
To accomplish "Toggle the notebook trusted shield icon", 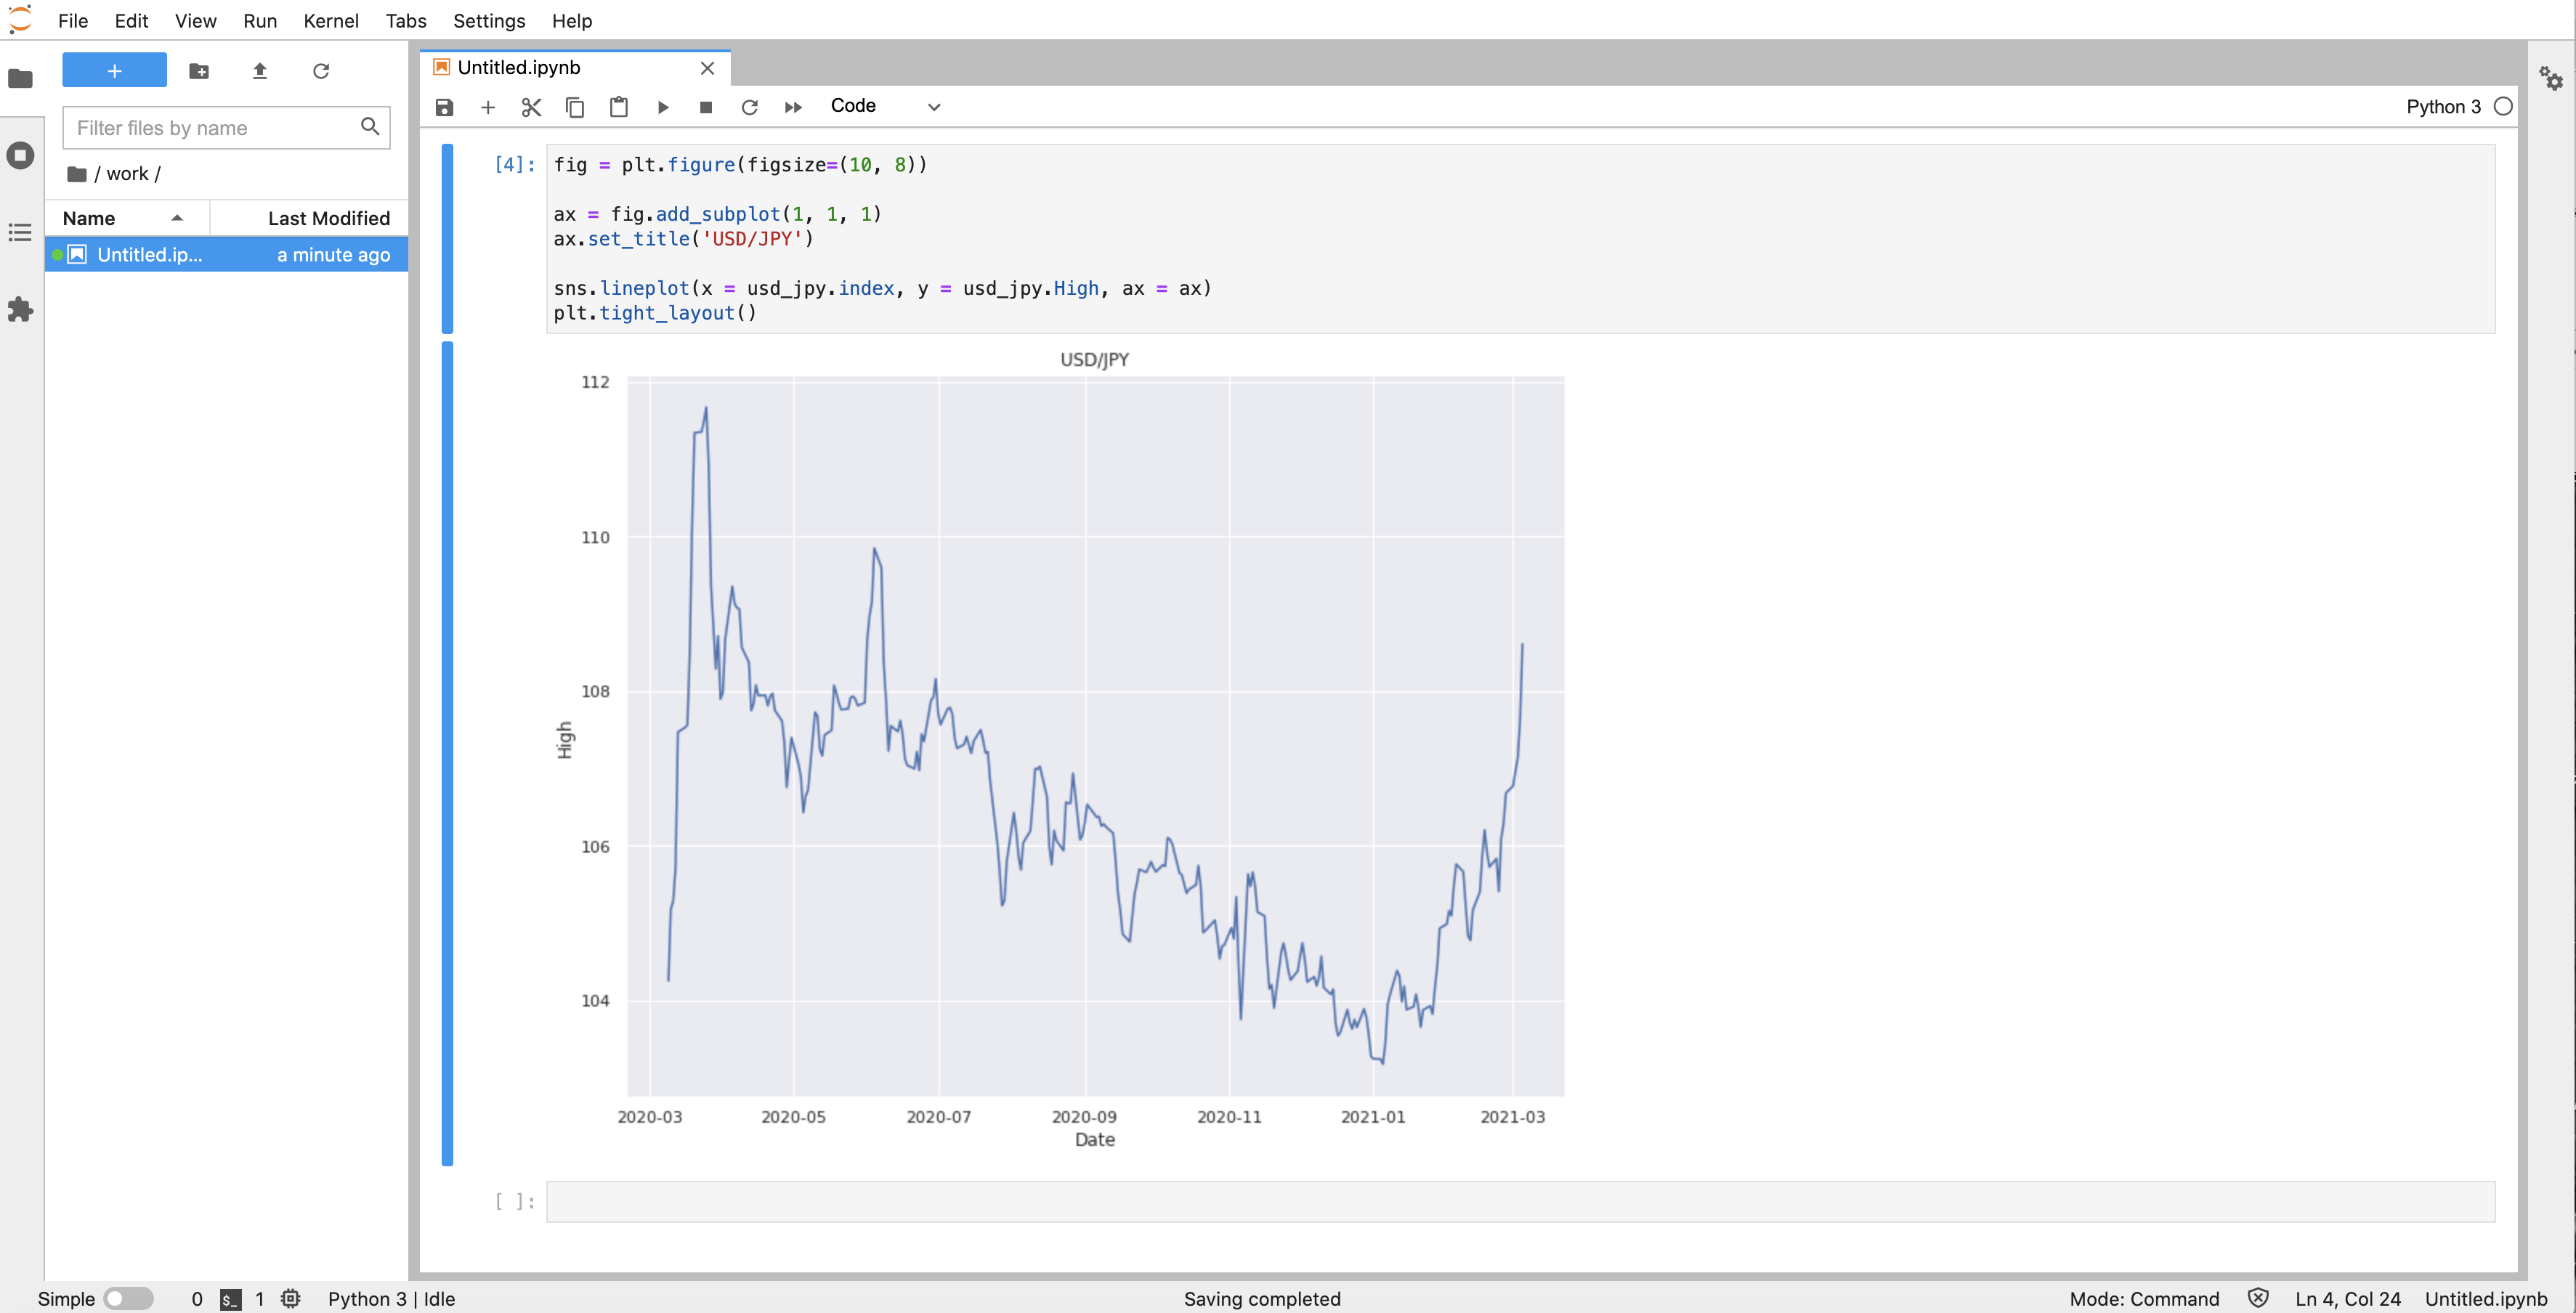I will (x=2257, y=1298).
